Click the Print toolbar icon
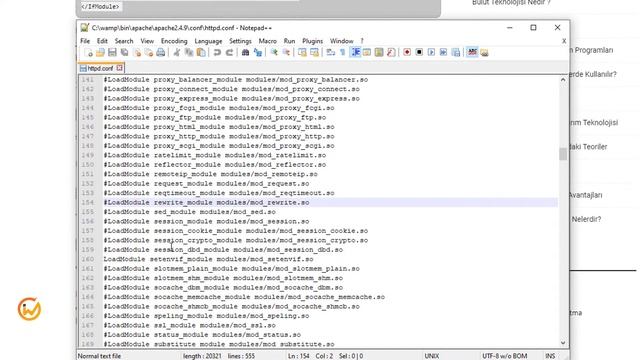640x360 pixels. click(x=161, y=52)
